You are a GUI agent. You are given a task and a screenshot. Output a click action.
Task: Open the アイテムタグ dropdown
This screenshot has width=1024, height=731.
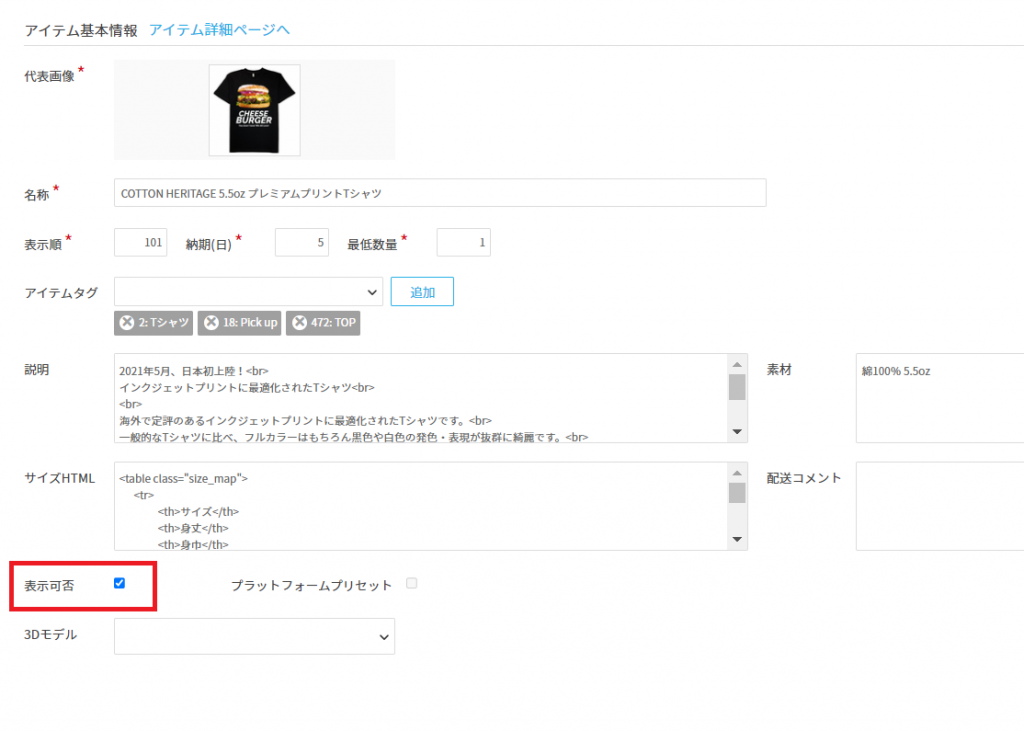248,291
